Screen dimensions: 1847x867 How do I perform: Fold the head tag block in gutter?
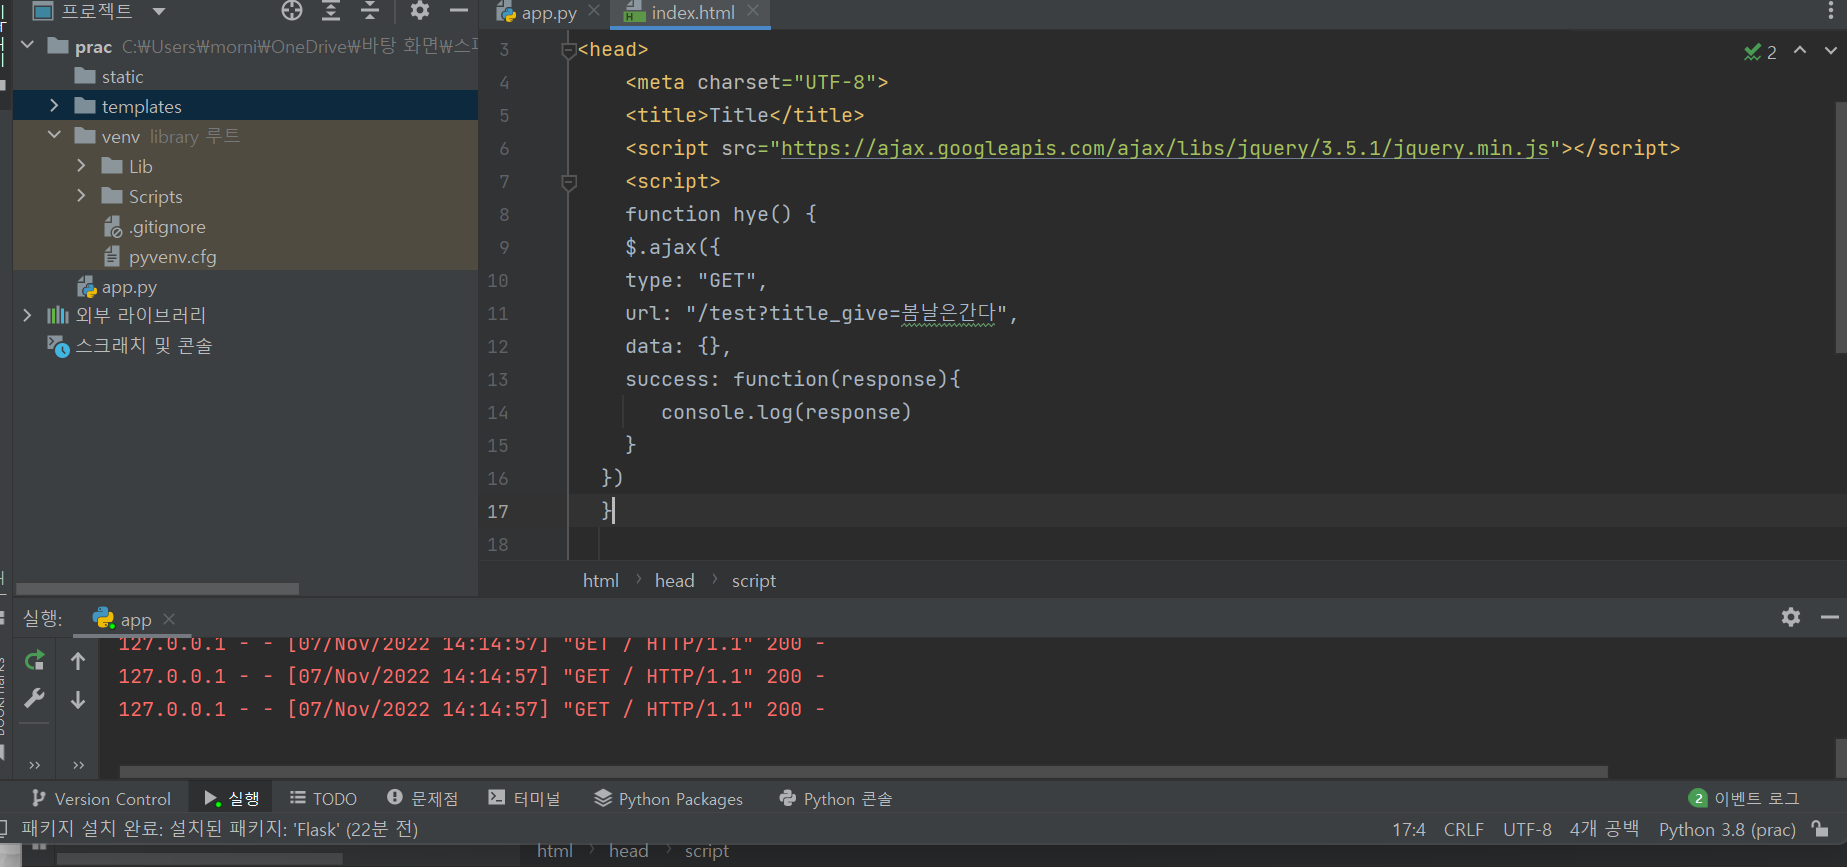click(569, 50)
